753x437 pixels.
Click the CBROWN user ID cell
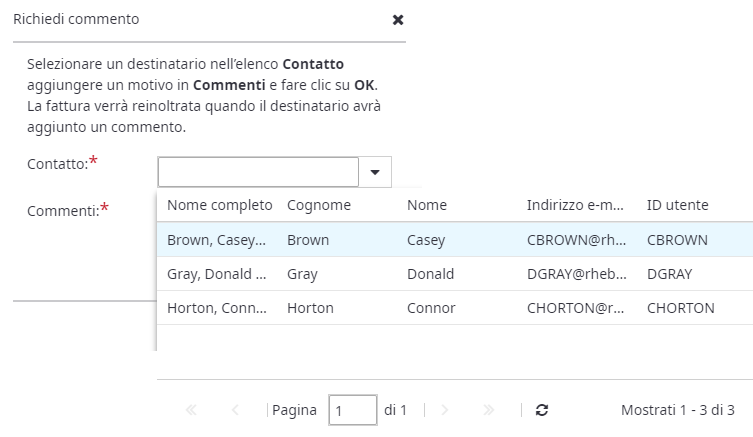(x=678, y=240)
